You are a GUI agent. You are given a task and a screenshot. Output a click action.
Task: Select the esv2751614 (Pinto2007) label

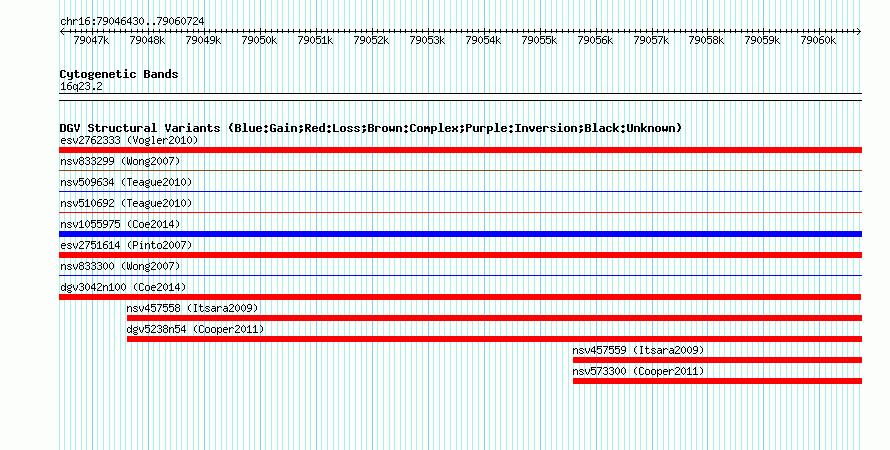click(x=126, y=245)
